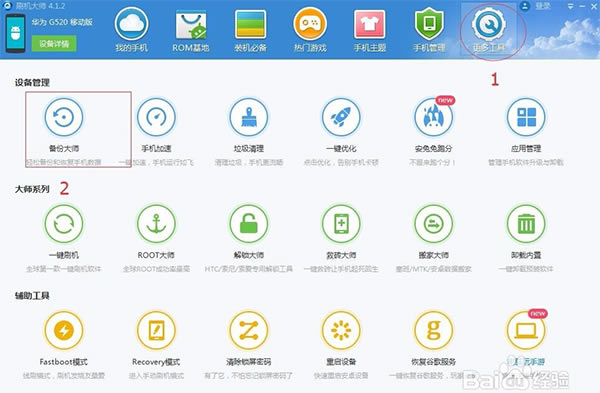Open 安兔兔跑分 benchmark tool

pyautogui.click(x=434, y=117)
